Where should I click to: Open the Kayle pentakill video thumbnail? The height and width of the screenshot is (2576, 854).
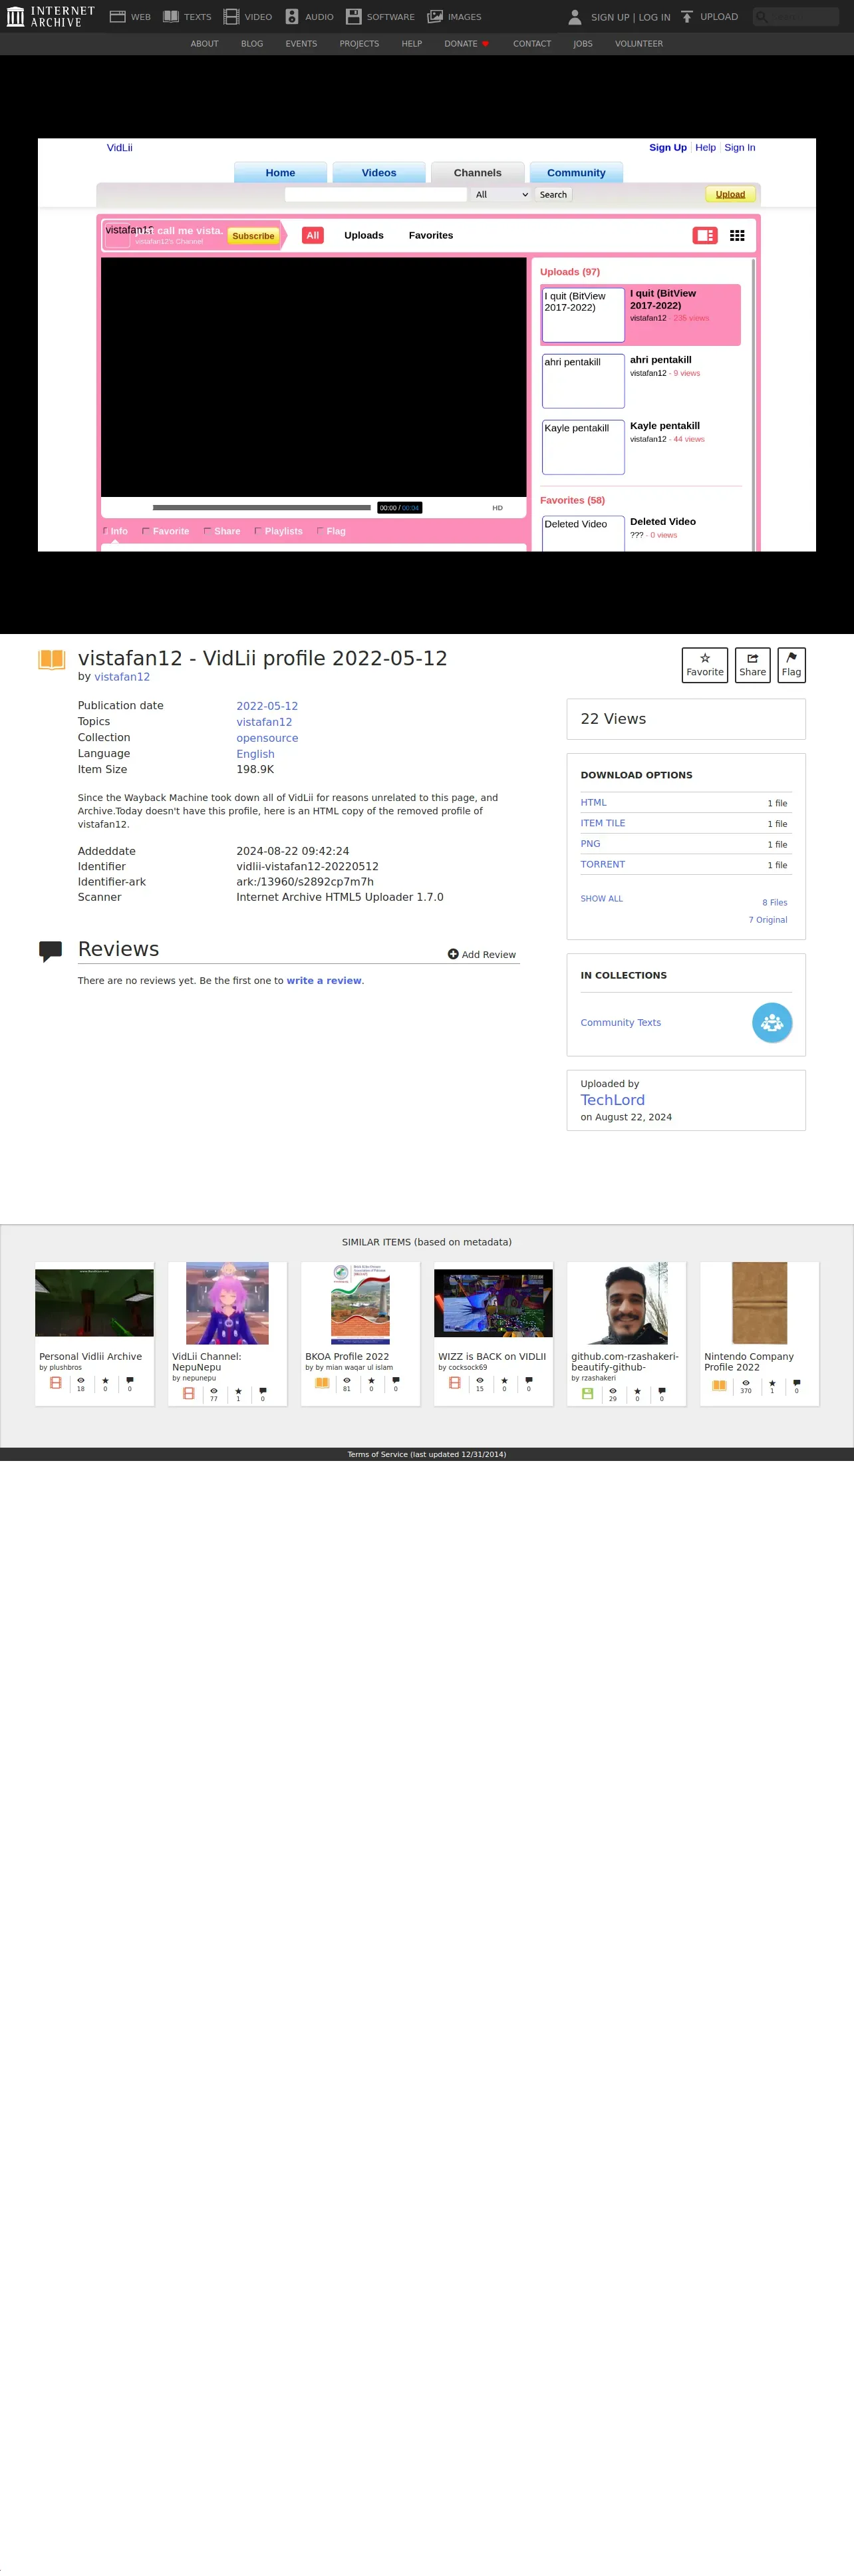[583, 447]
